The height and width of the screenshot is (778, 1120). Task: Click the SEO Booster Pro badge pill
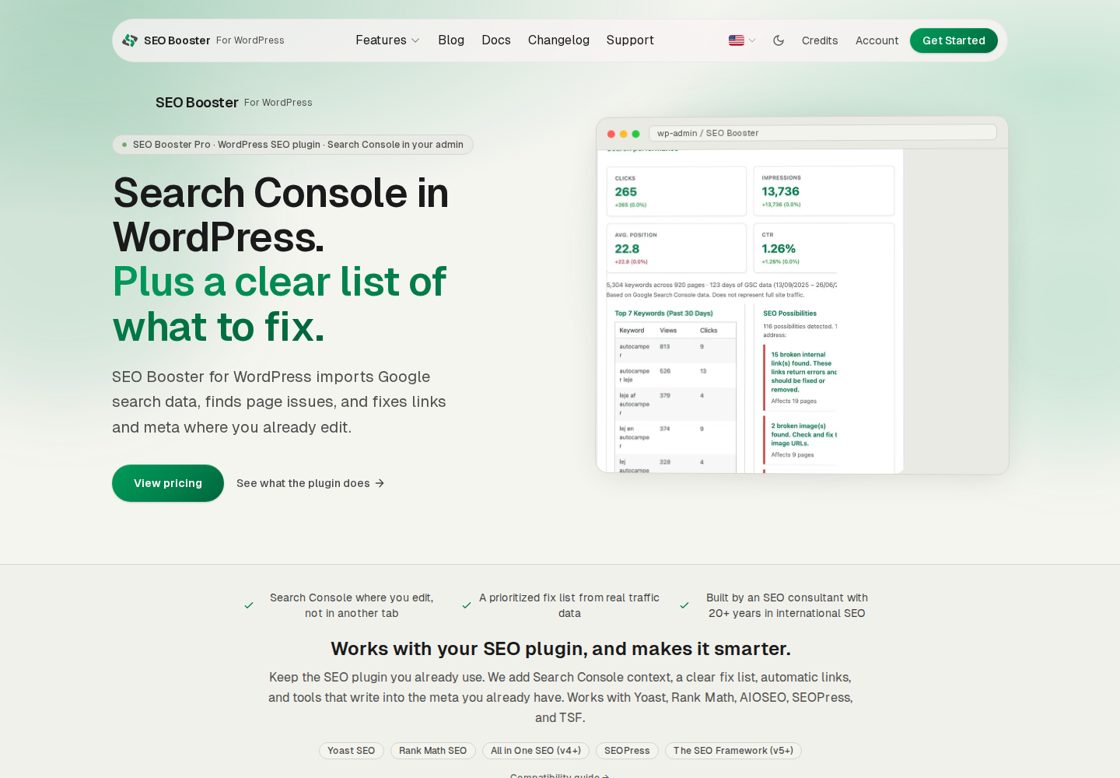[x=293, y=144]
